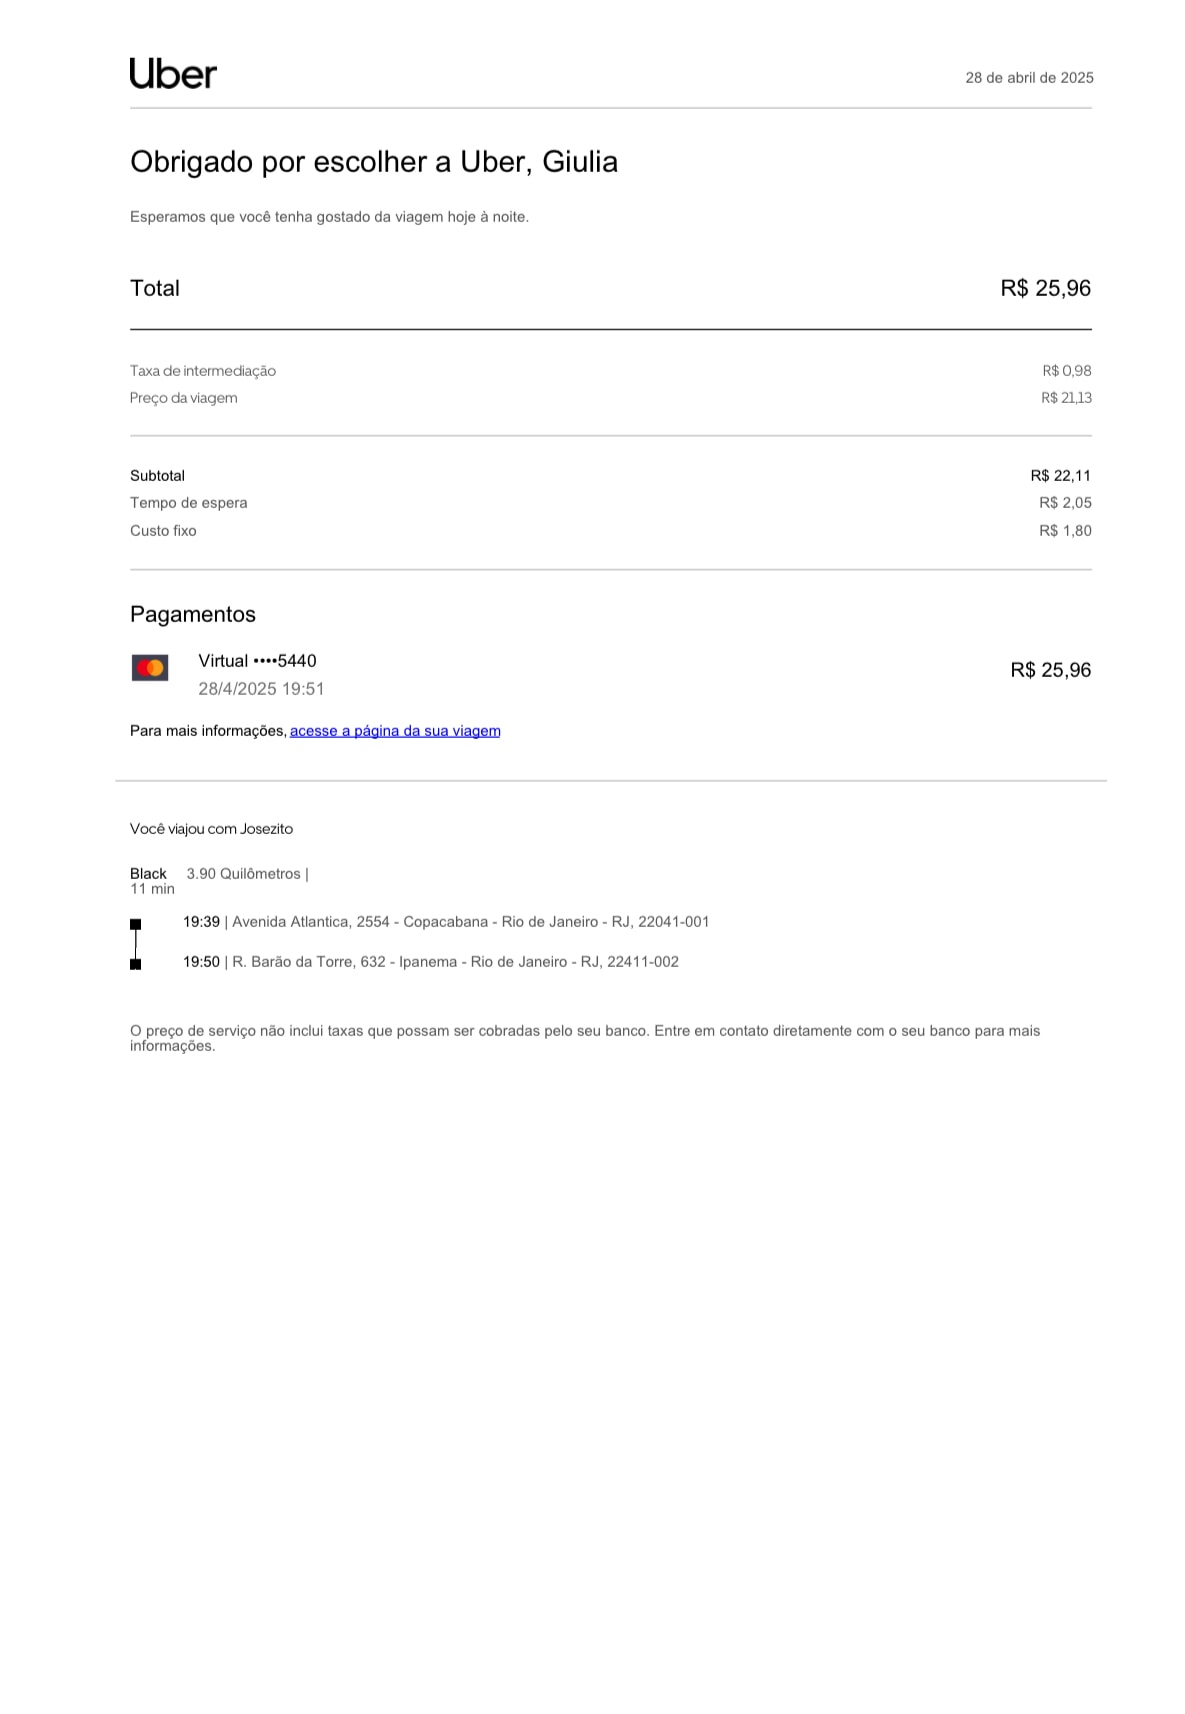
Task: Click the 'Preço da viagem' amount R$ 21,13
Action: [1066, 398]
